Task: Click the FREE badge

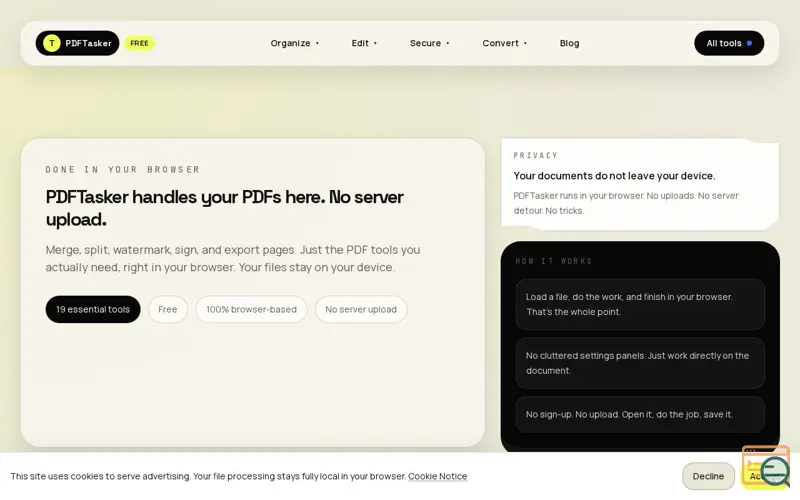Action: (x=139, y=43)
